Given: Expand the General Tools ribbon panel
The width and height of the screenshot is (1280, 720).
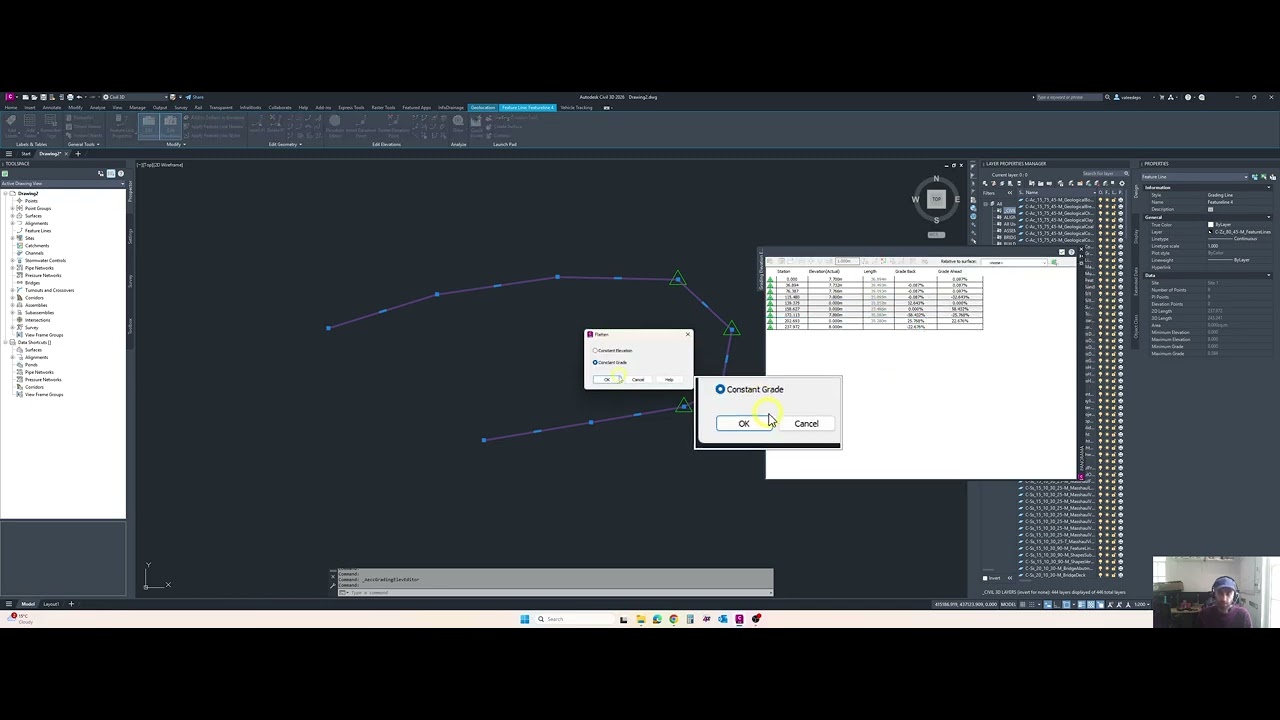Looking at the screenshot, I should pos(82,144).
